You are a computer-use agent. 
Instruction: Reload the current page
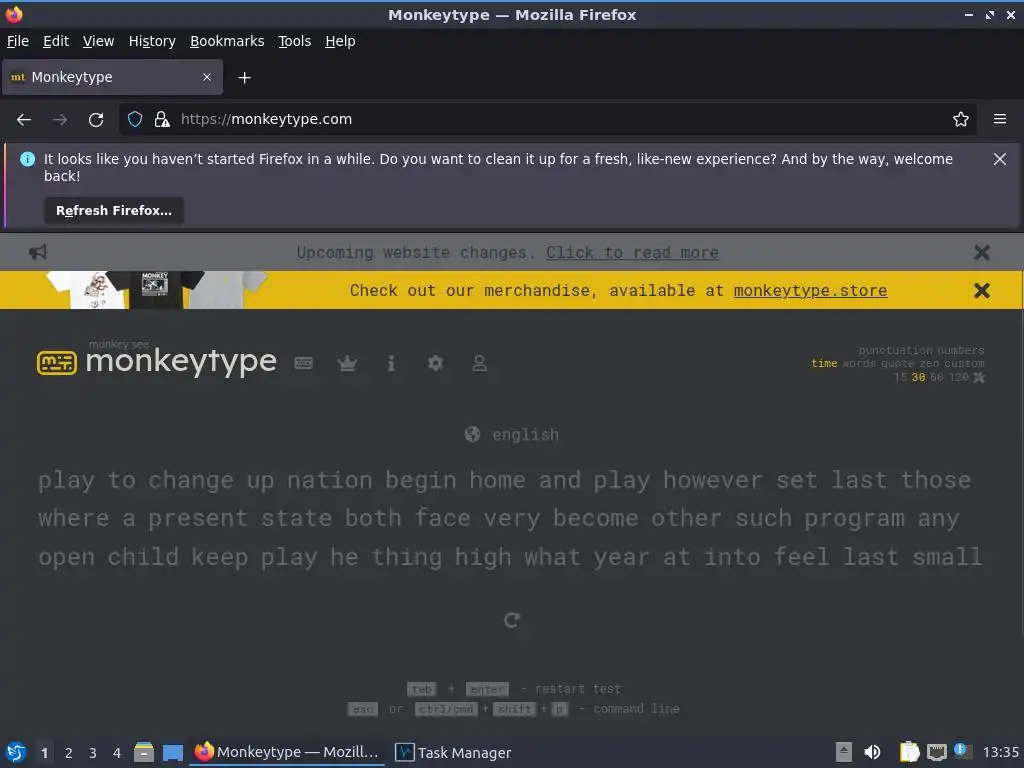coord(96,120)
